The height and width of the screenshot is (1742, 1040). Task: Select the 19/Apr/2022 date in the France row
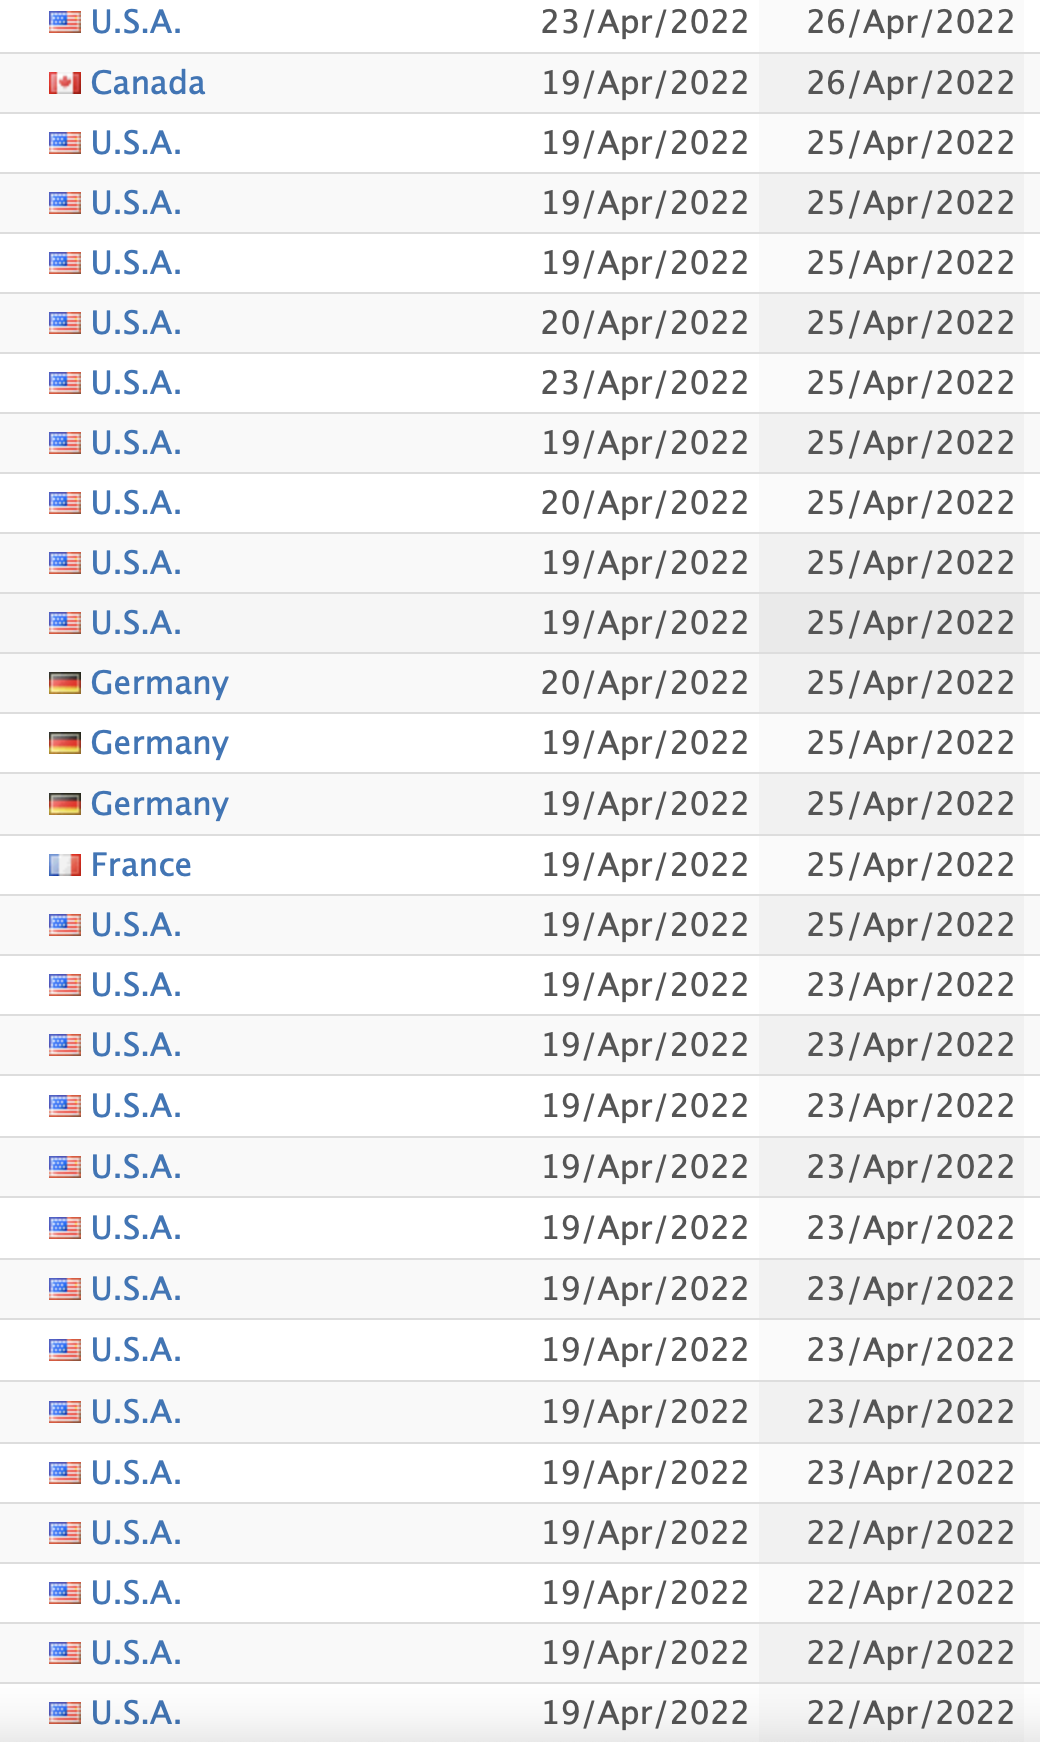(645, 865)
